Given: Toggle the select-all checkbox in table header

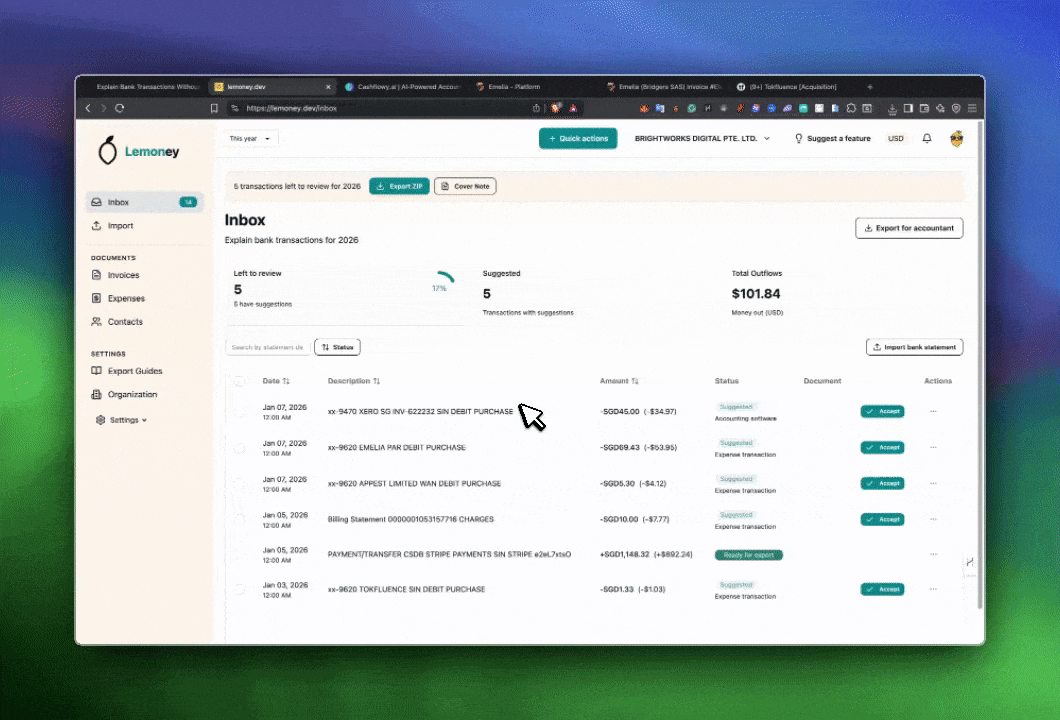Looking at the screenshot, I should (239, 381).
